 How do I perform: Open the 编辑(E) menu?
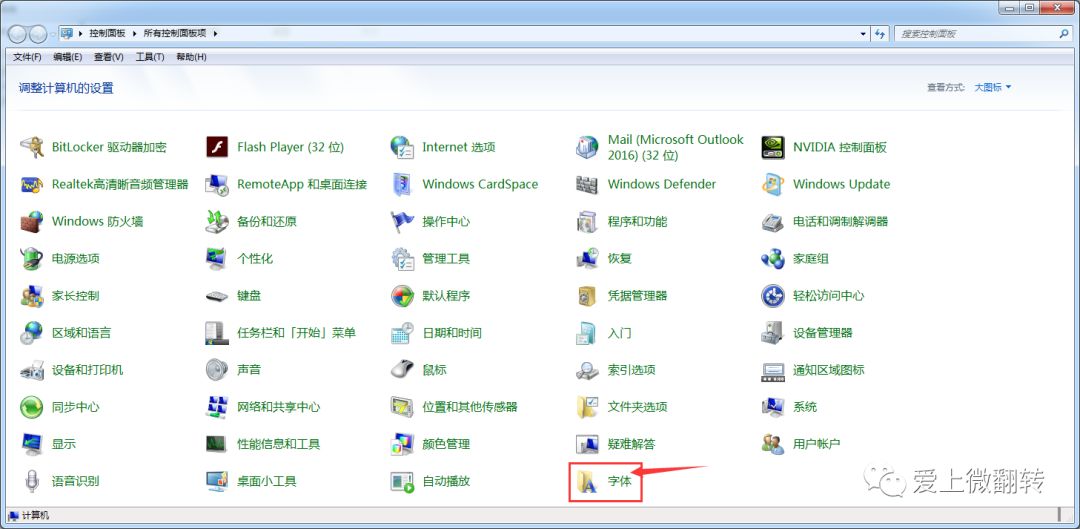click(68, 57)
